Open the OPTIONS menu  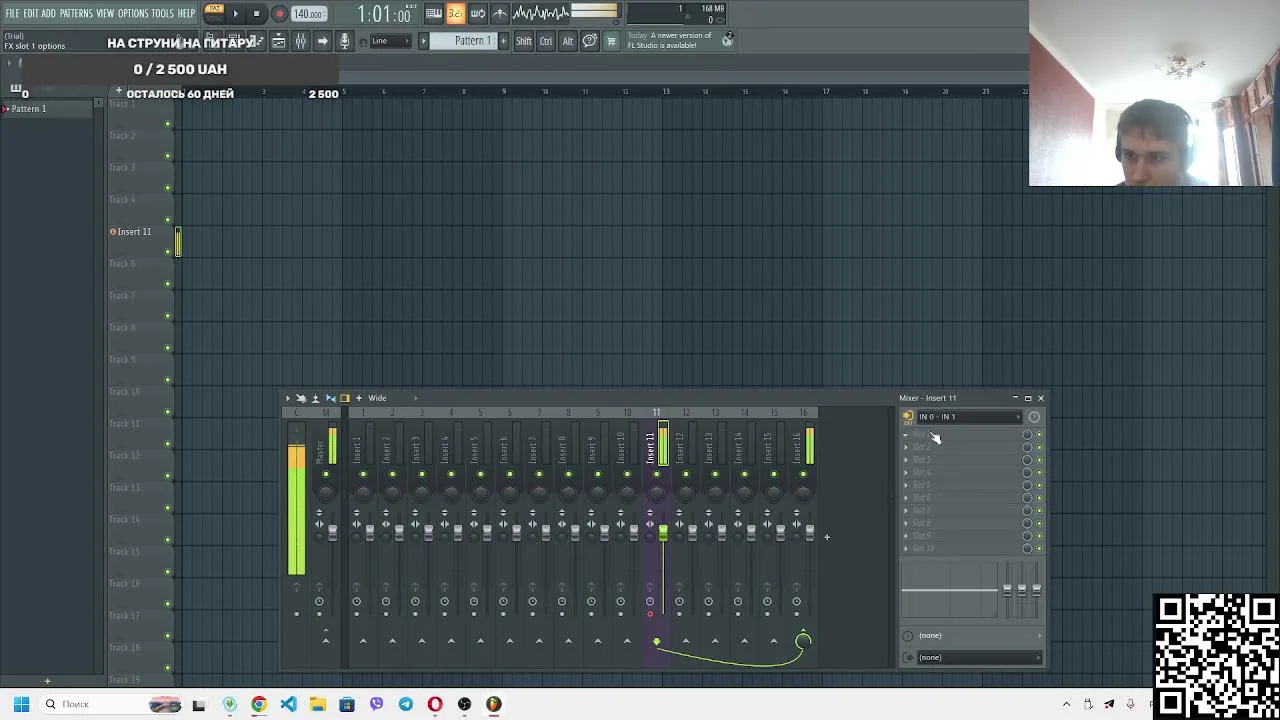click(x=133, y=13)
